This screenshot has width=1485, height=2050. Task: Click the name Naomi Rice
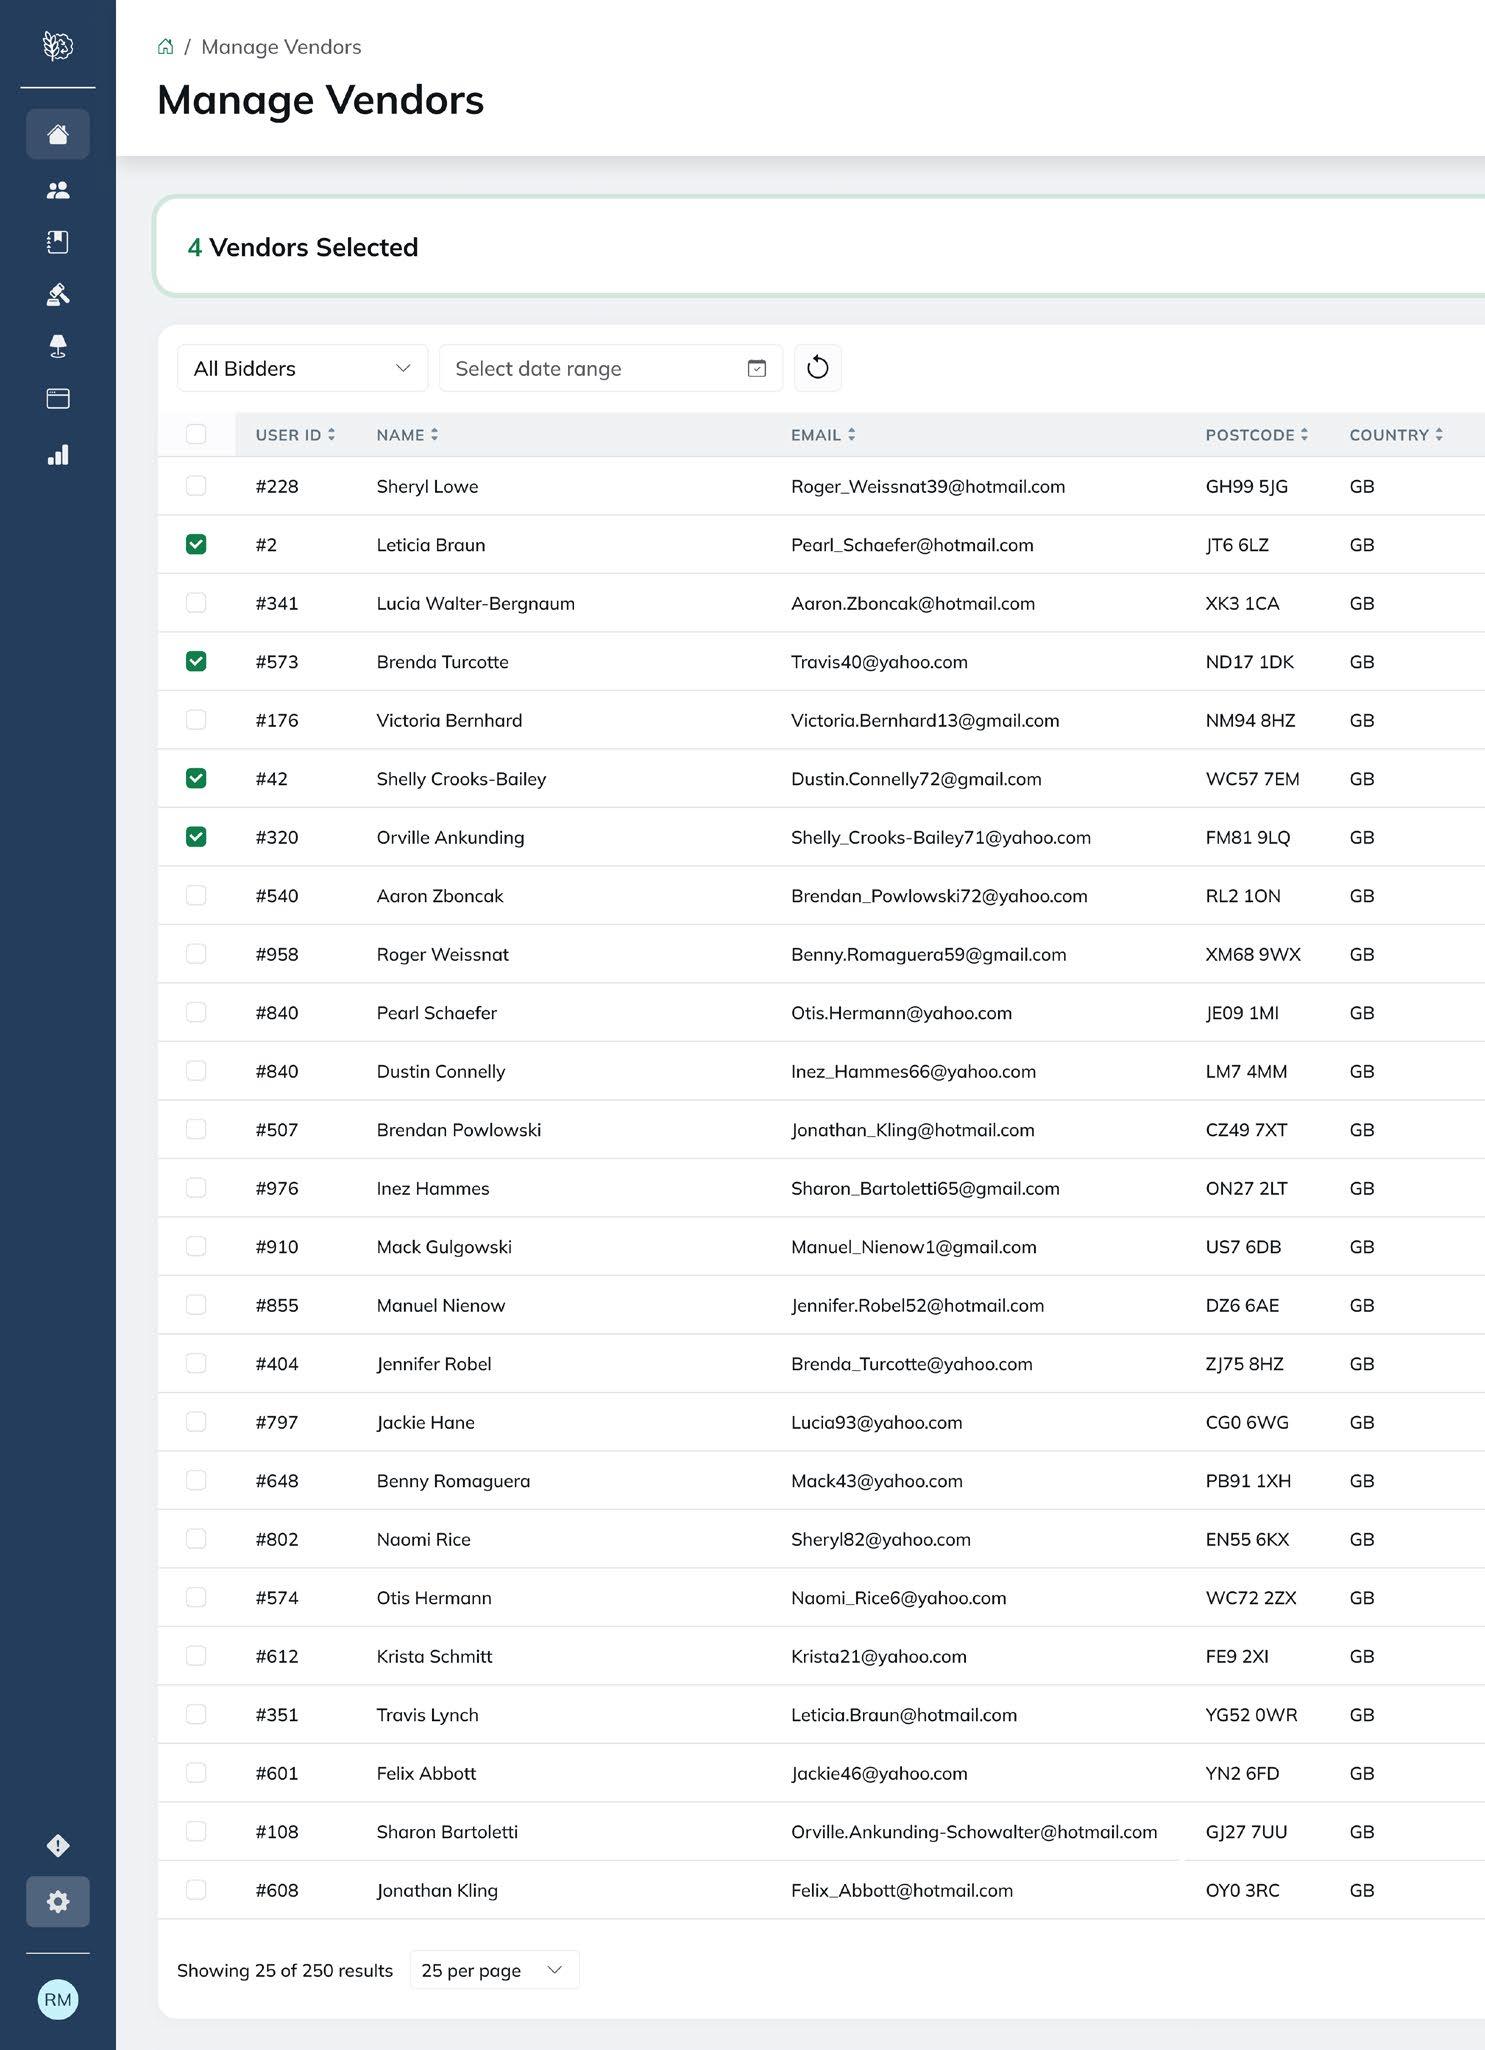click(x=423, y=1539)
